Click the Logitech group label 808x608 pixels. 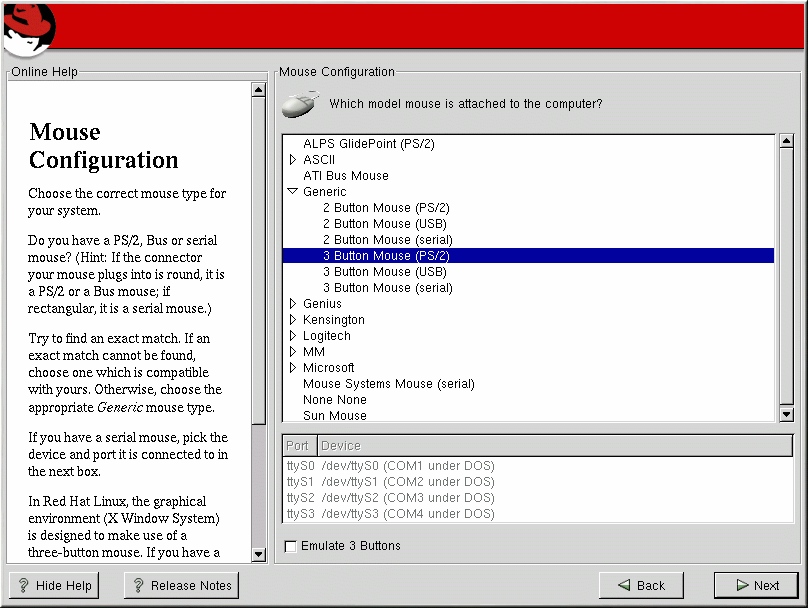point(327,335)
